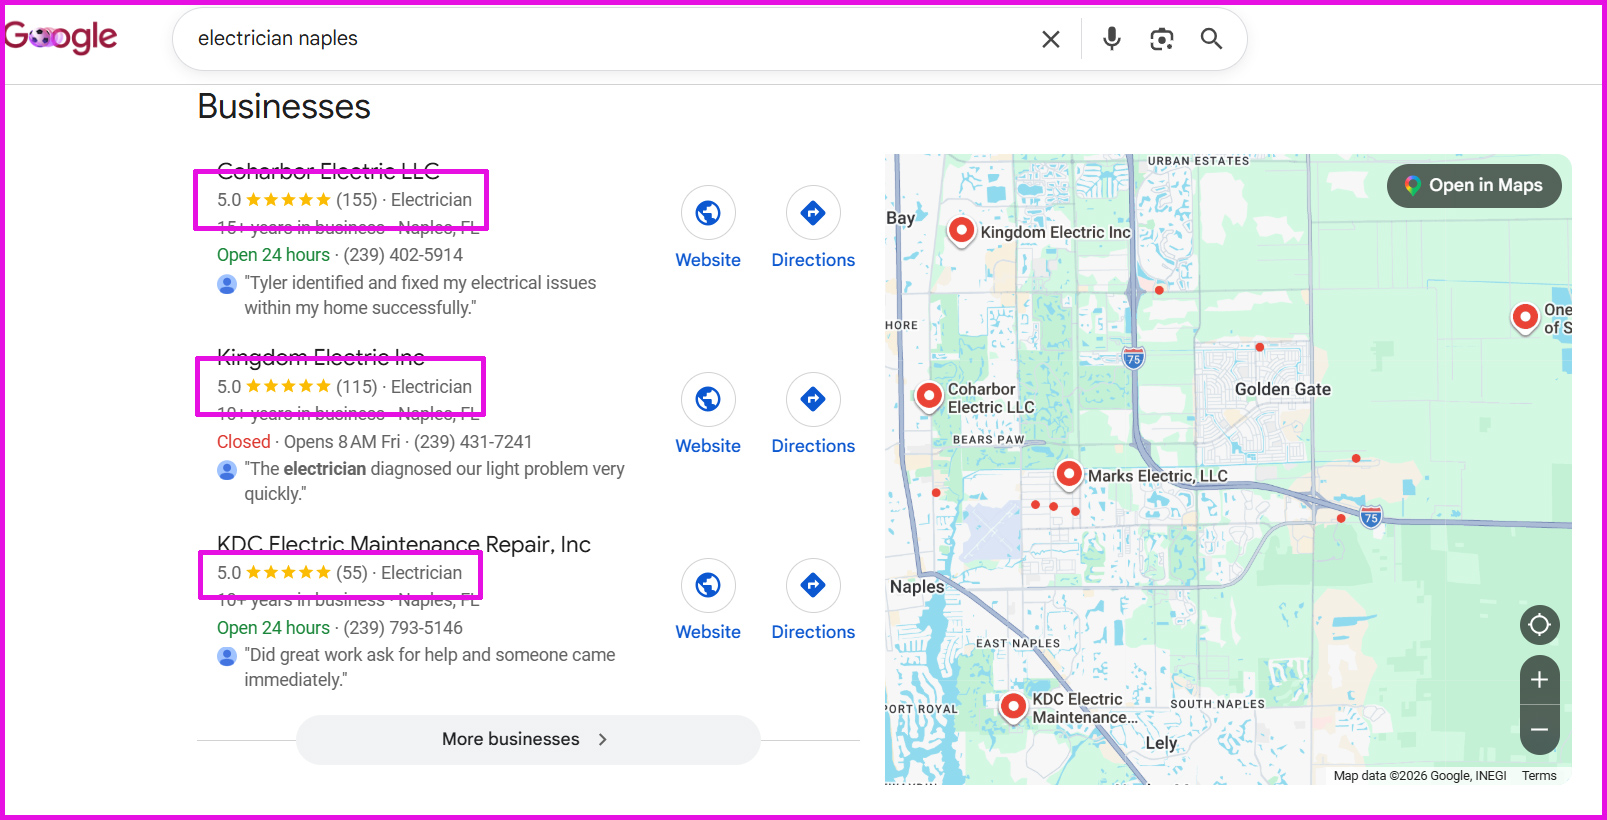
Task: Click phone number (239) 402-5914
Action: point(403,255)
